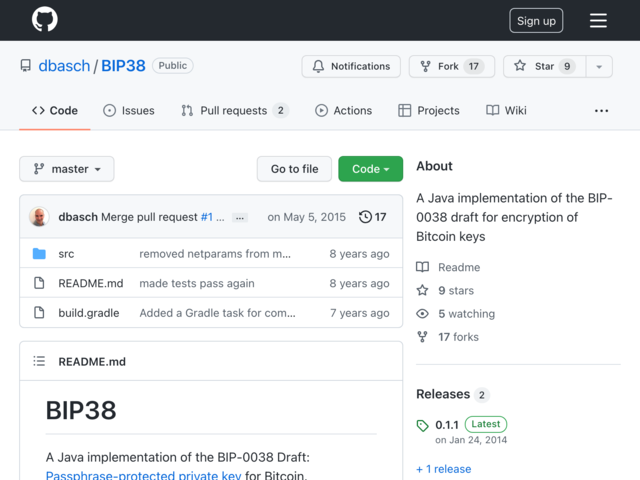Click the README.md file icon

tap(39, 283)
